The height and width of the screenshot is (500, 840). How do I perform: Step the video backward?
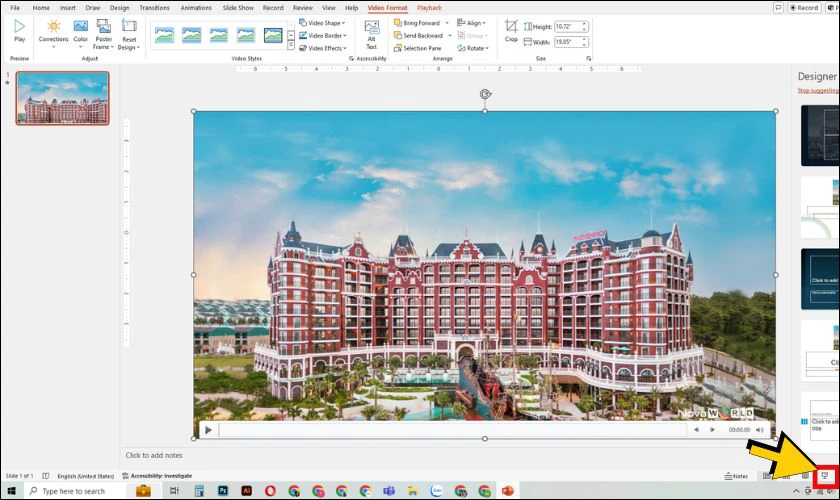[696, 430]
